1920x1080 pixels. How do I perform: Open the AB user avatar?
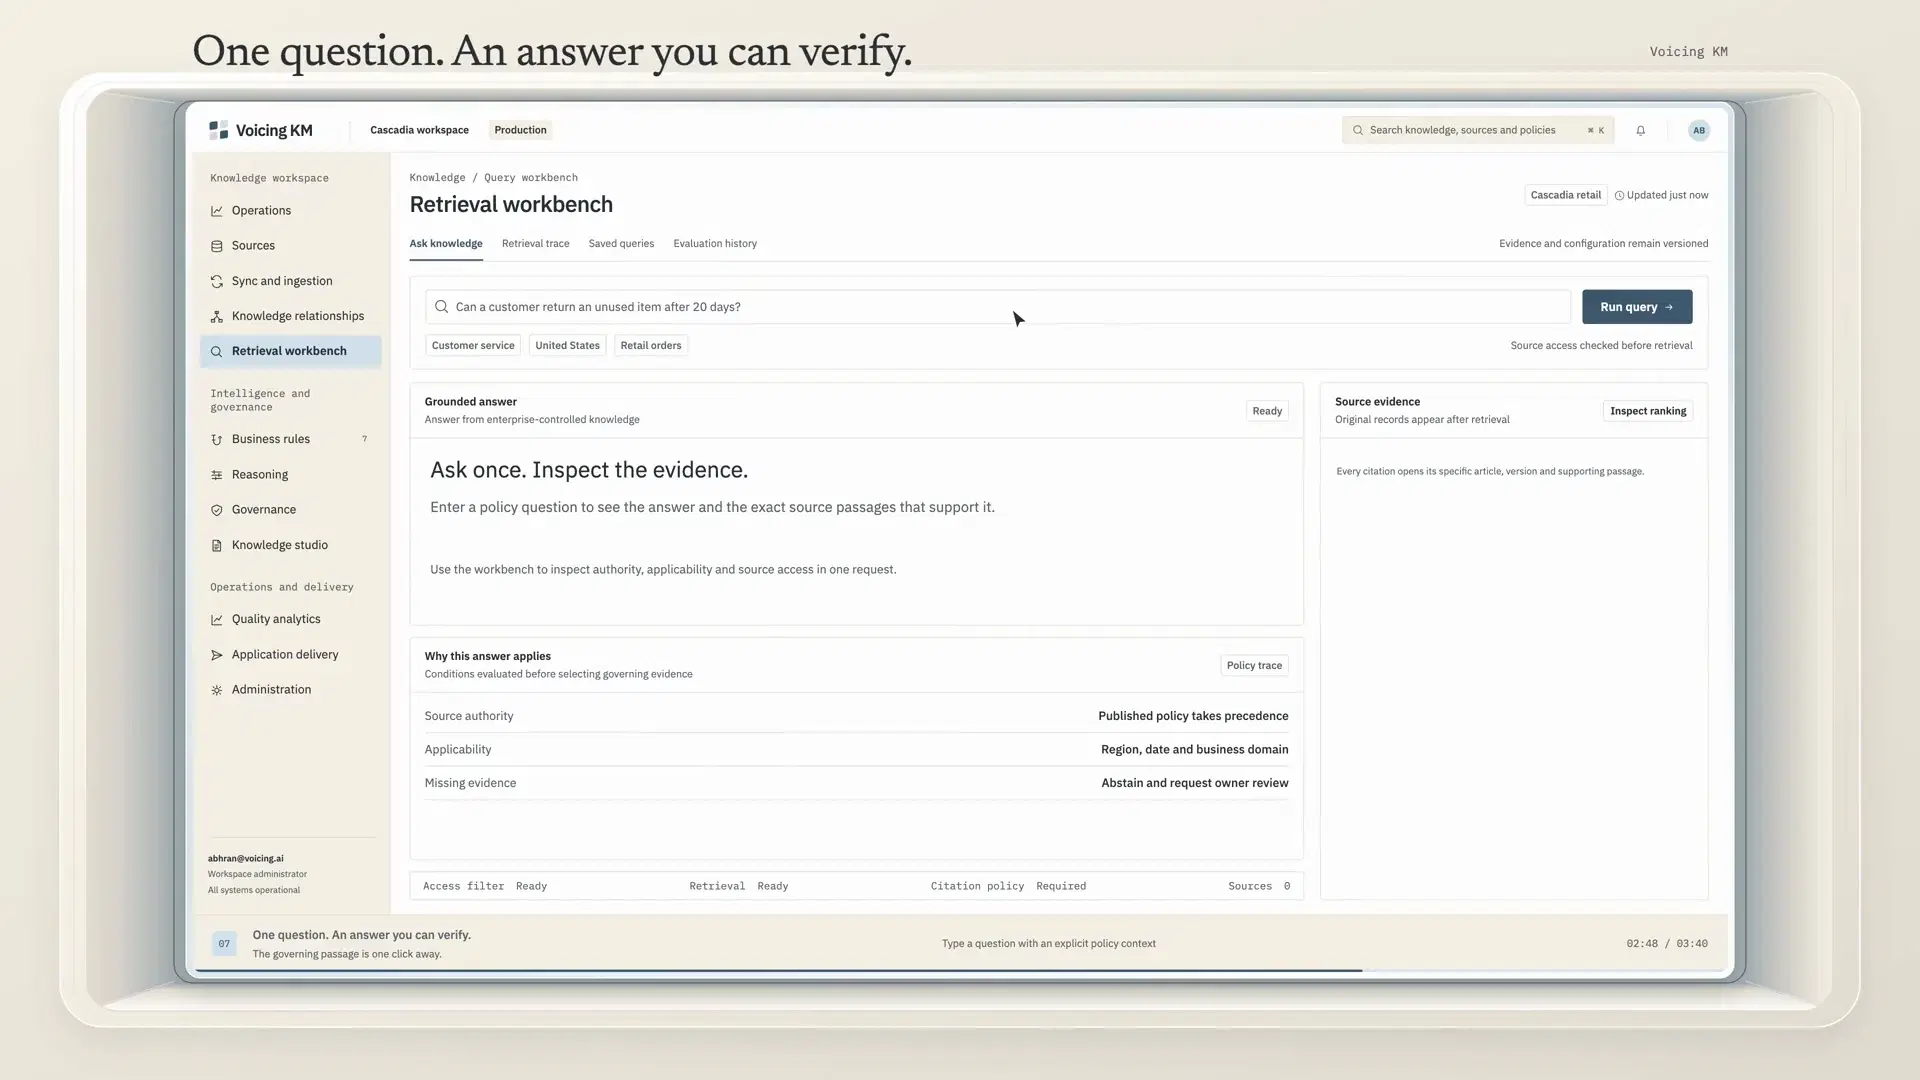pyautogui.click(x=1698, y=130)
